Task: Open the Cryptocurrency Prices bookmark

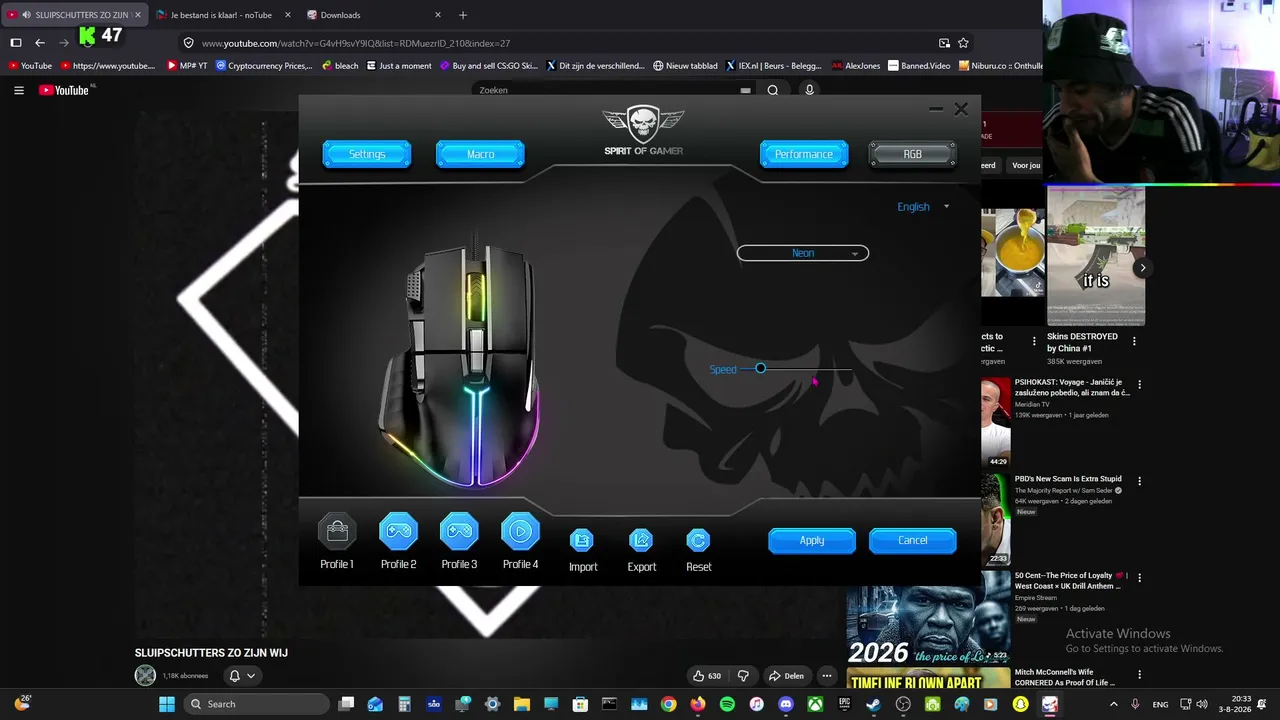Action: tap(264, 66)
